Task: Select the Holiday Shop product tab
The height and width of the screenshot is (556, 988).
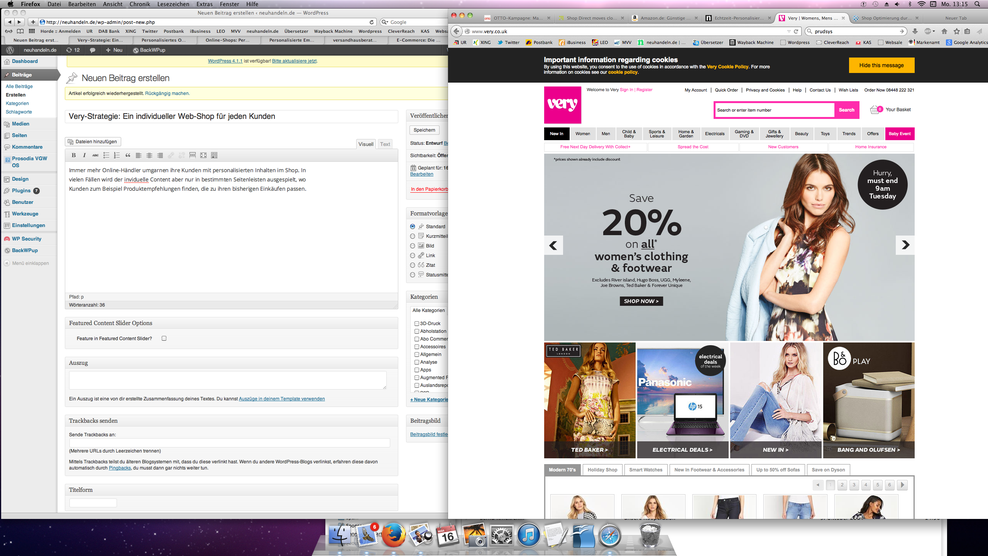Action: pos(602,470)
